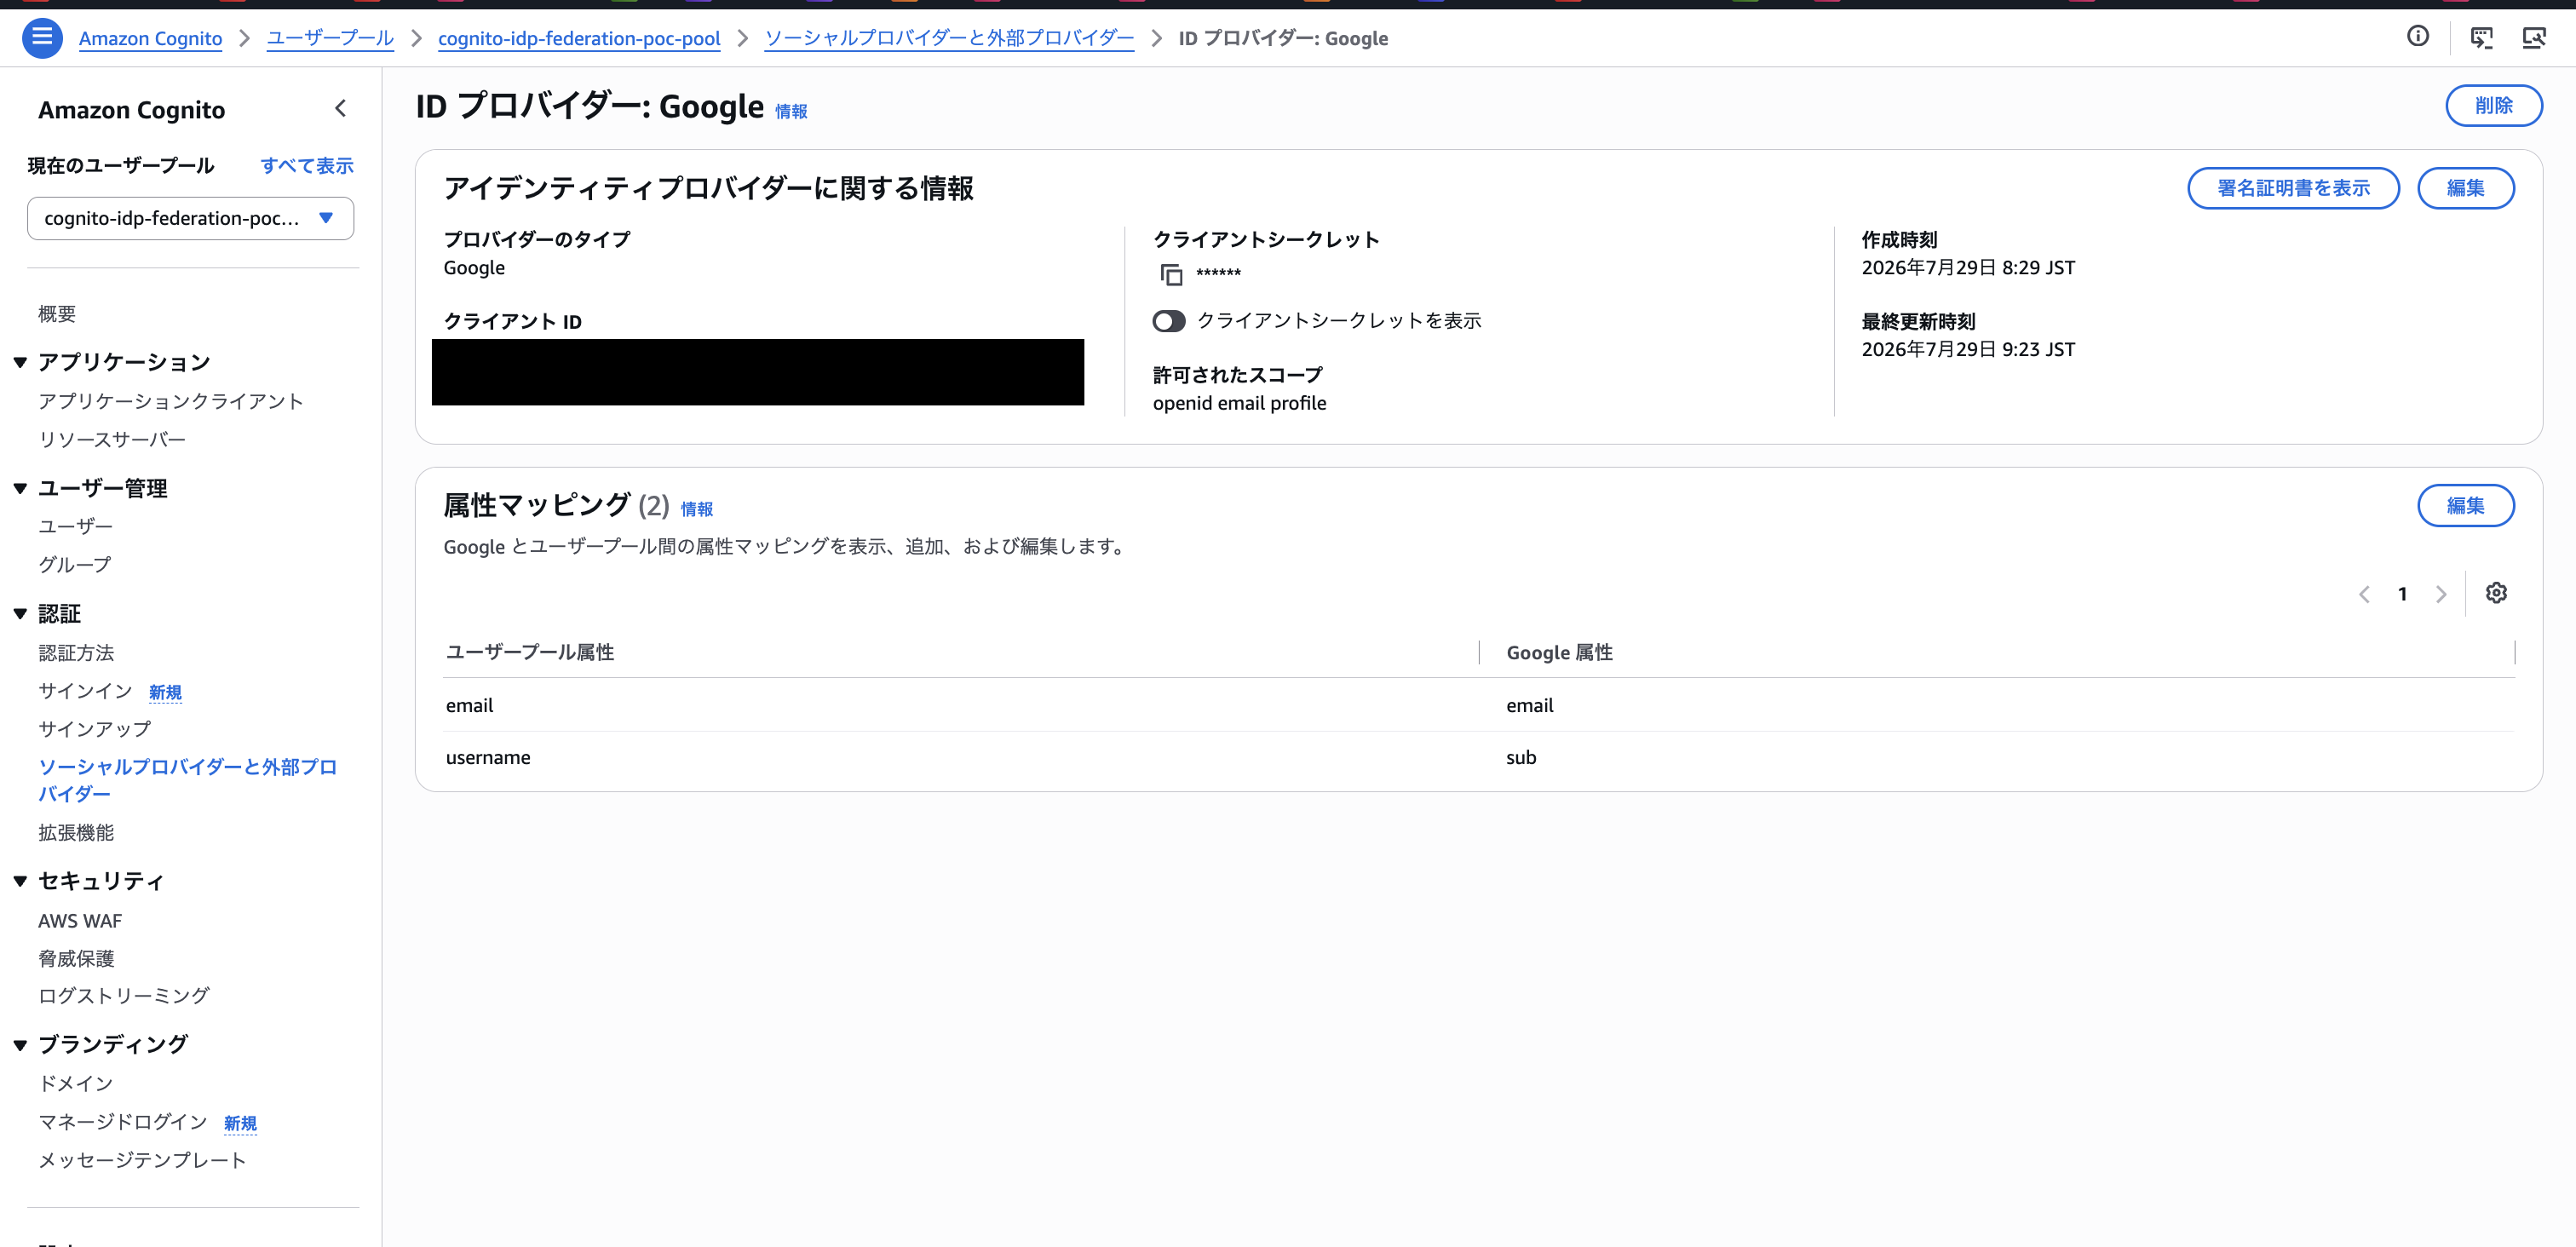2576x1247 pixels.
Task: Edit identity provider information
Action: point(2466,188)
